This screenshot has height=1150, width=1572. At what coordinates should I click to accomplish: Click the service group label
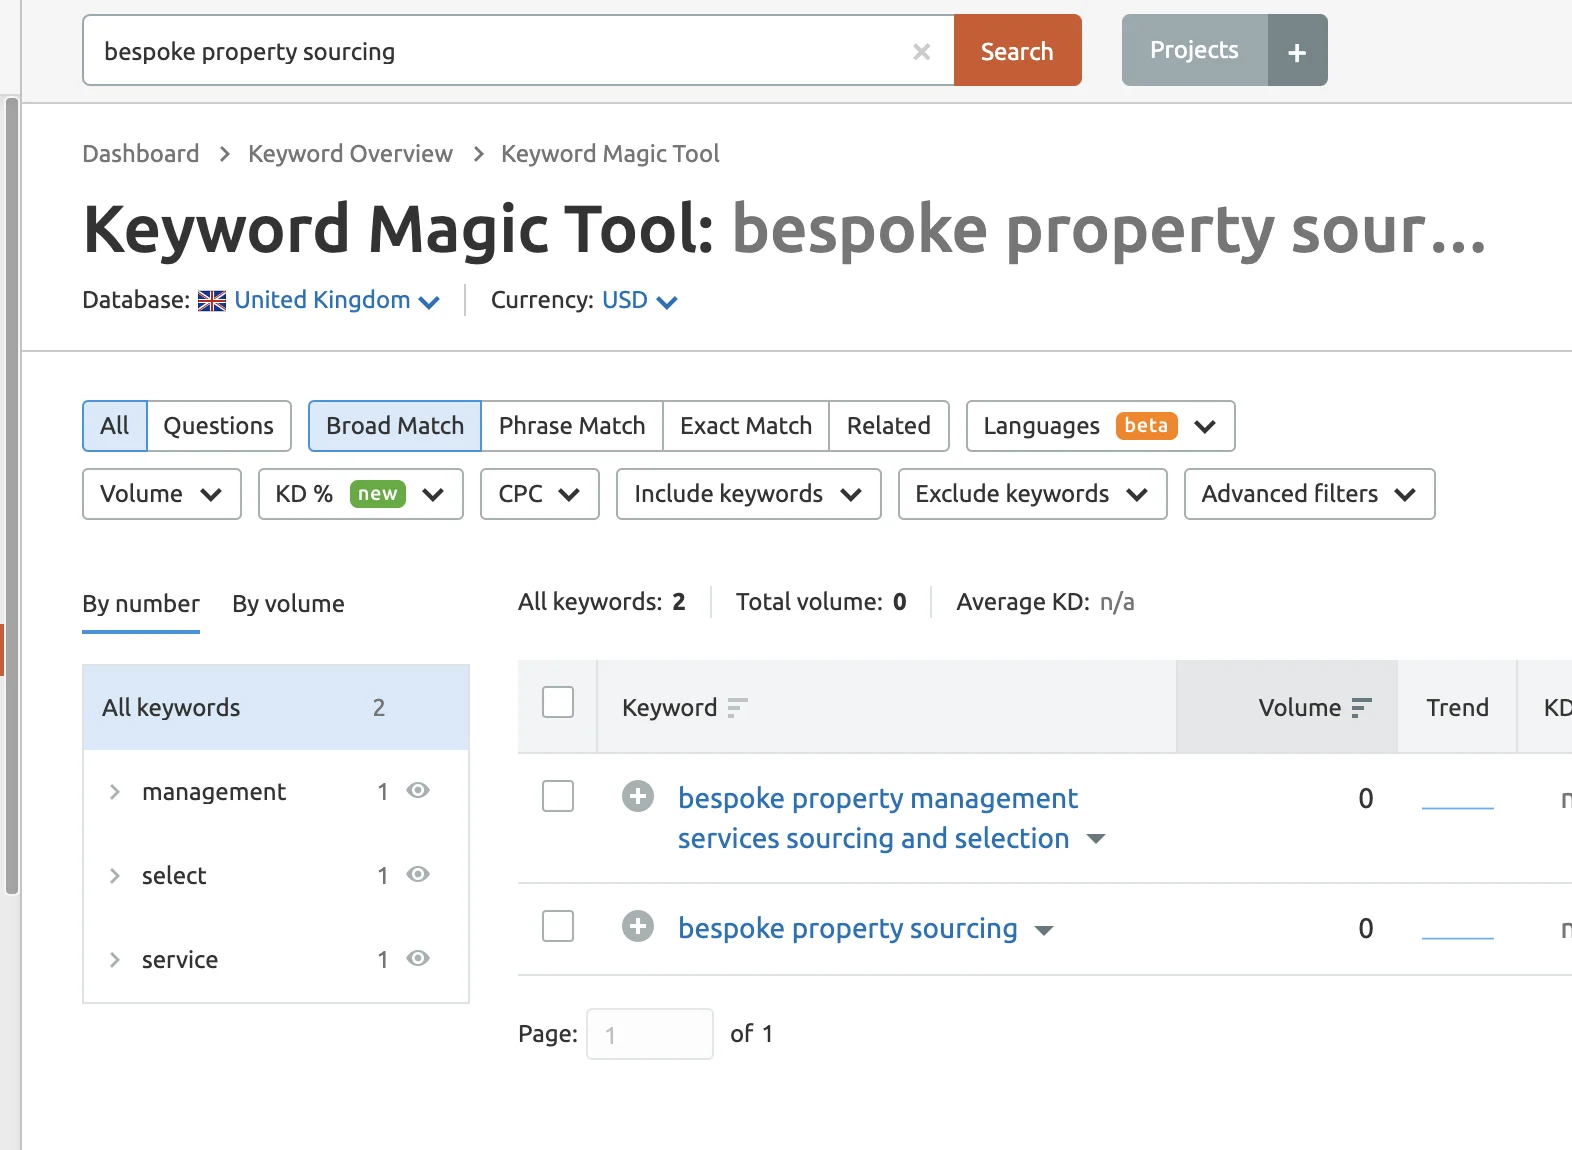pyautogui.click(x=180, y=960)
